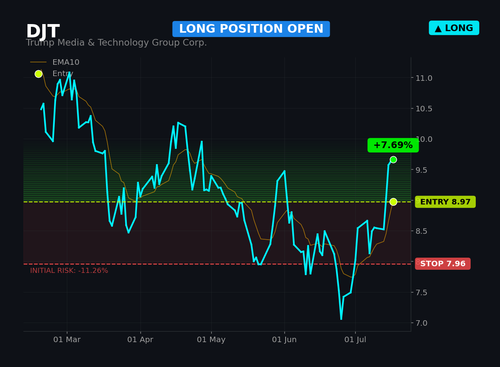Click the 8.5 price axis label

421,231
